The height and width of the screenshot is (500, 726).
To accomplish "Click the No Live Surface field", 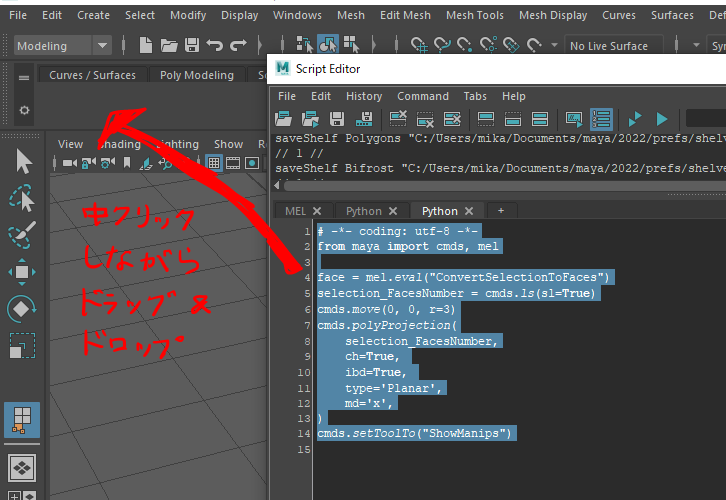I will 614,46.
